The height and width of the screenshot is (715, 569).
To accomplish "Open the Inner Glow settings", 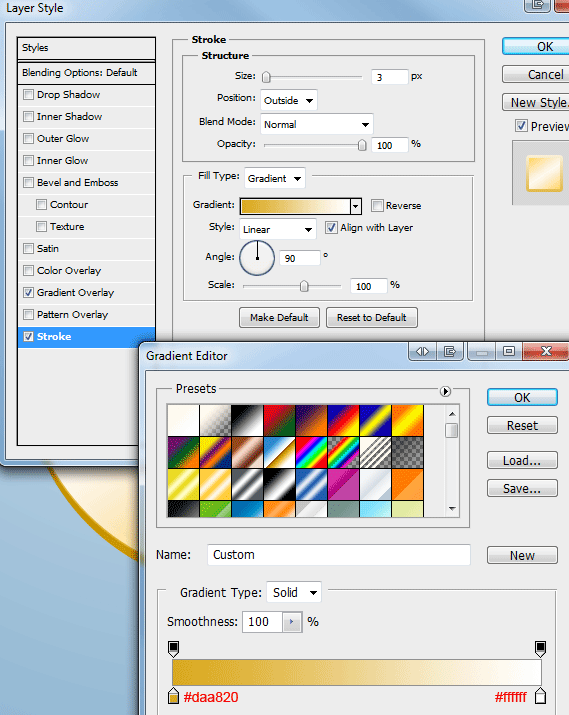I will click(62, 161).
